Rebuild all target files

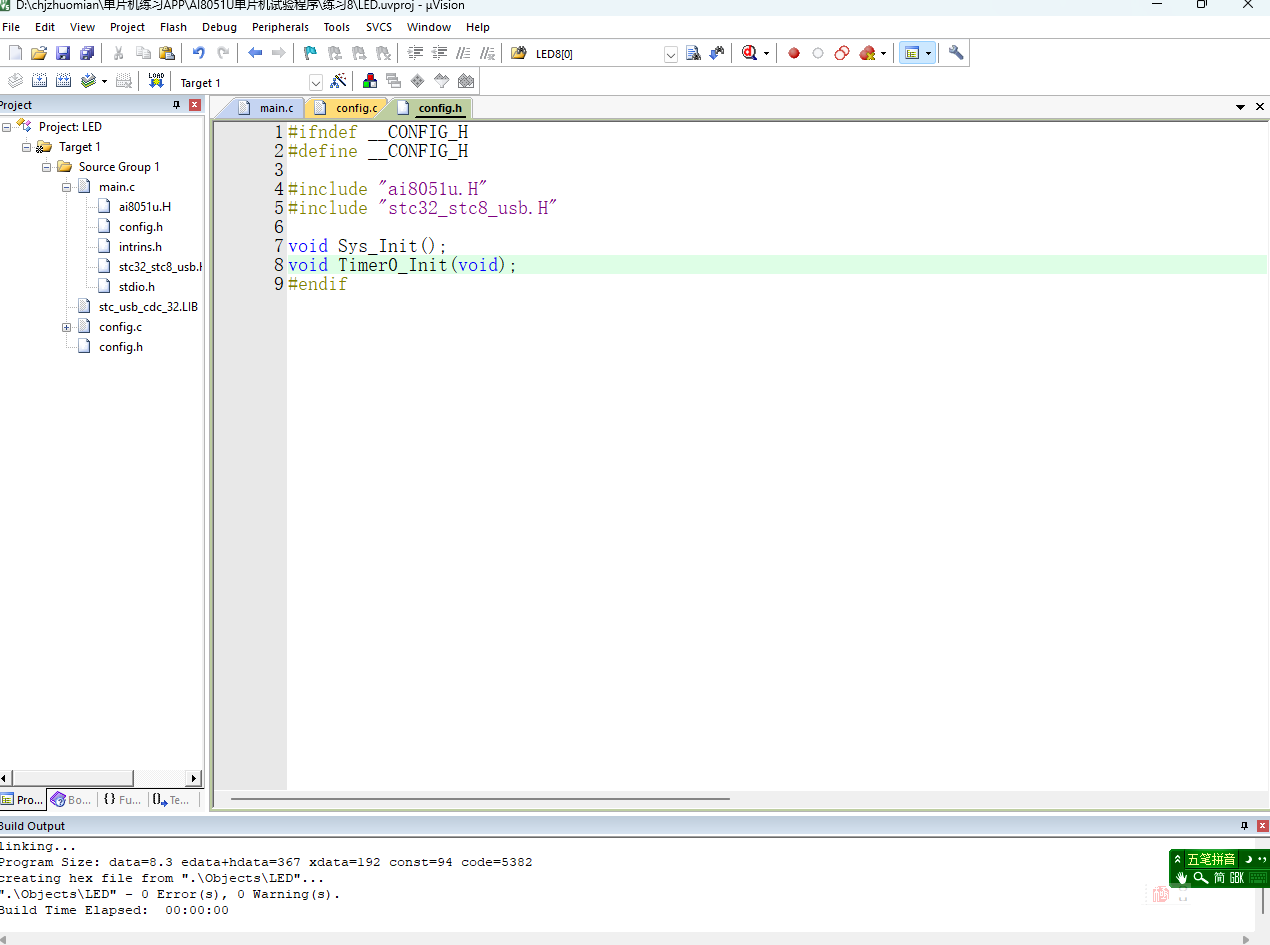point(61,81)
